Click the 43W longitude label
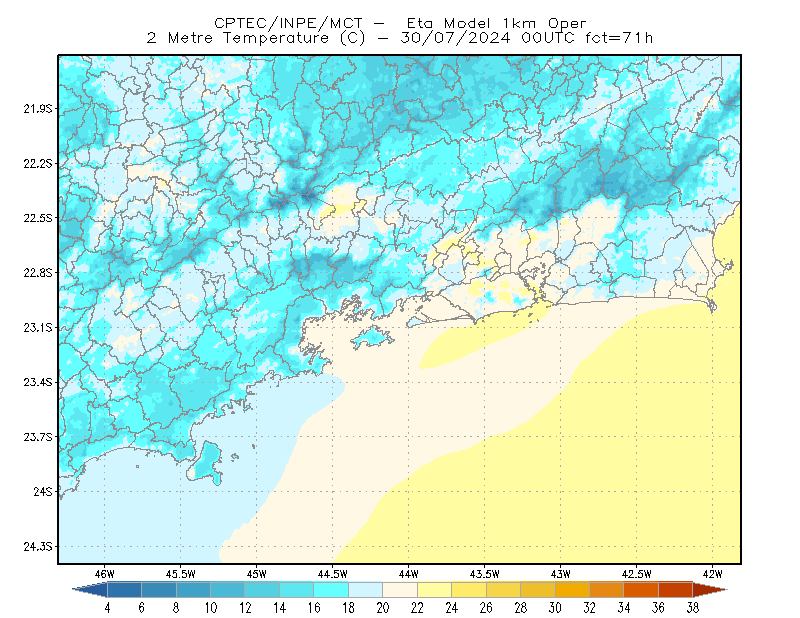Screen dimensions: 800x618 pos(561,574)
